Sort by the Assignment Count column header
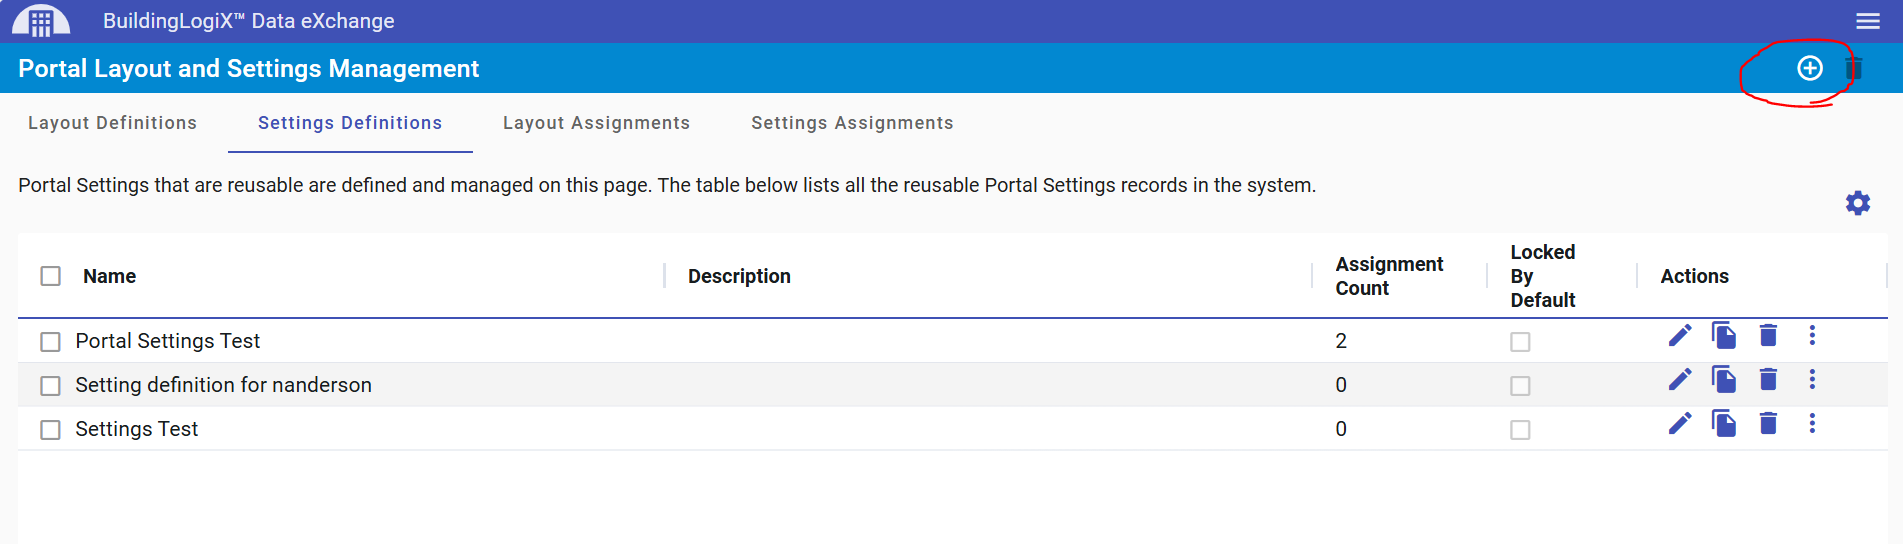This screenshot has height=544, width=1903. click(1389, 276)
